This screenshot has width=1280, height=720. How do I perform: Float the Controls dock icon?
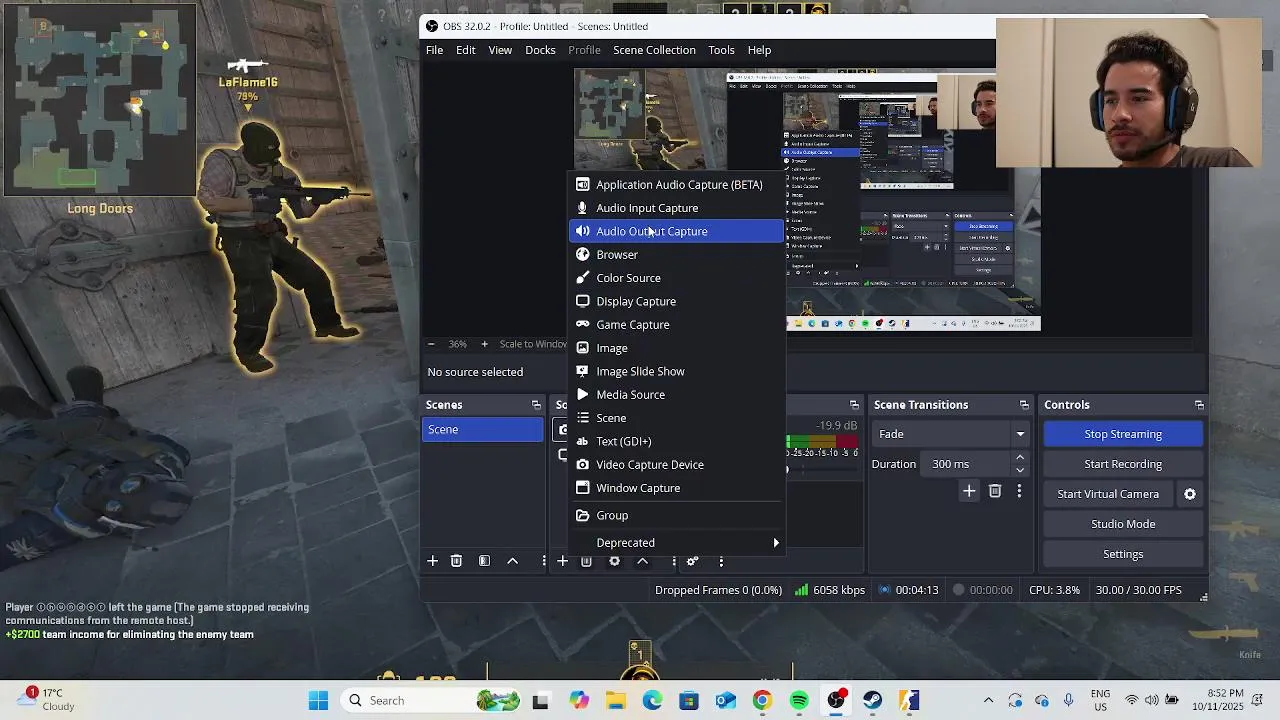tap(1199, 405)
